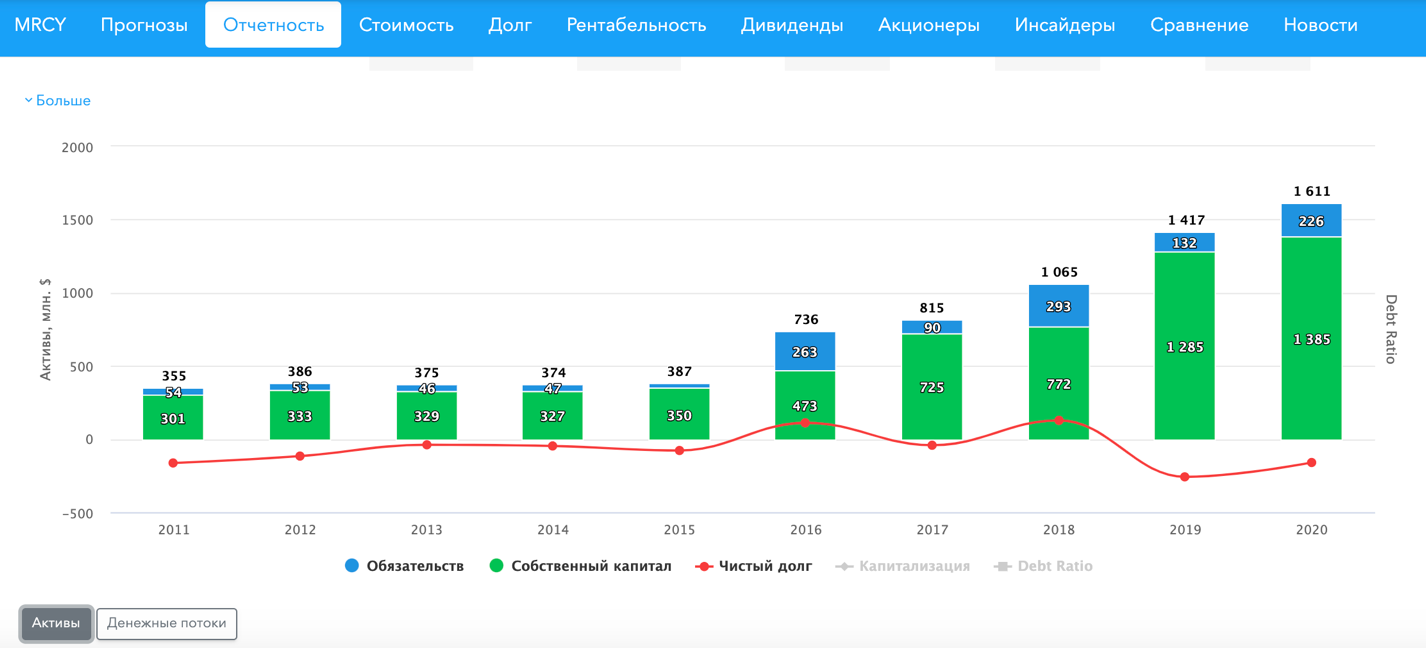Switch to the Стоимость tab
The width and height of the screenshot is (1426, 648).
click(406, 25)
